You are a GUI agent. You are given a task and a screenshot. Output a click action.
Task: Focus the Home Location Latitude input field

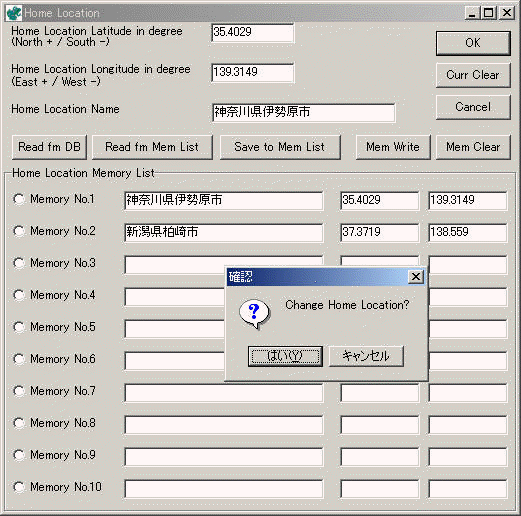[x=253, y=33]
